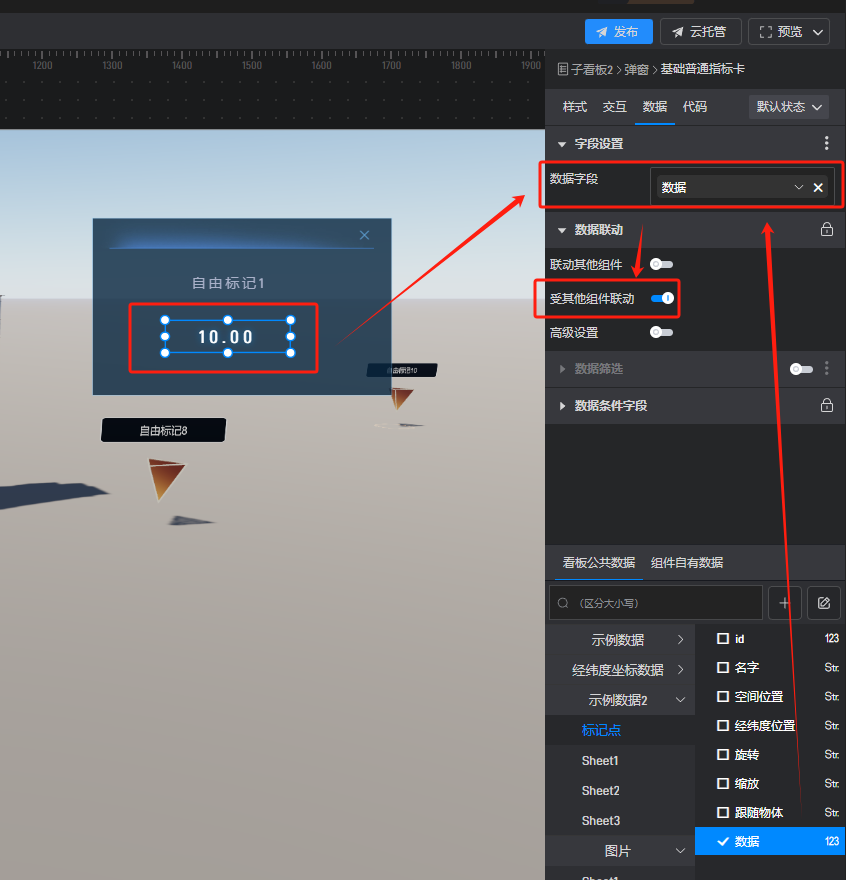This screenshot has height=880, width=846.
Task: Click the 自由标记8 label in scene
Action: pos(163,430)
